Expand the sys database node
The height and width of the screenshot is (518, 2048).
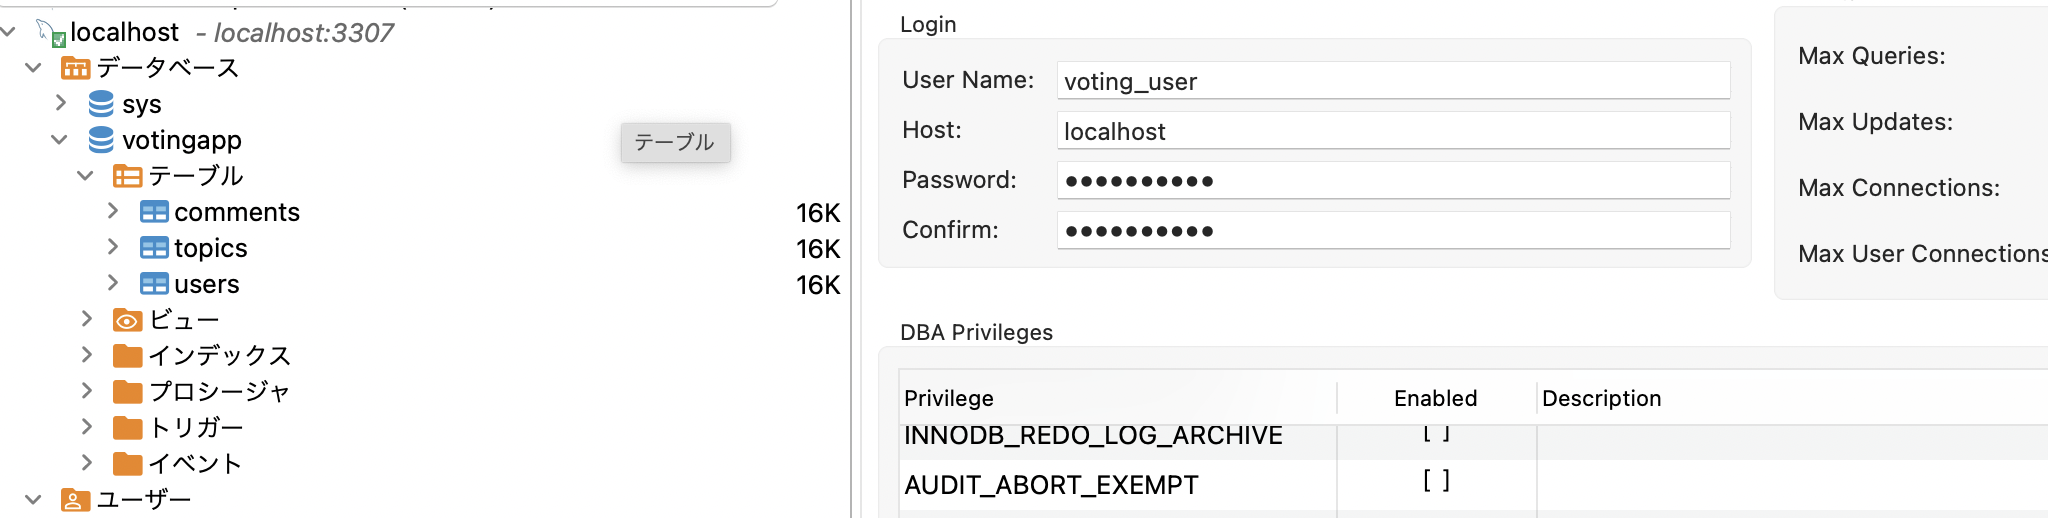61,103
